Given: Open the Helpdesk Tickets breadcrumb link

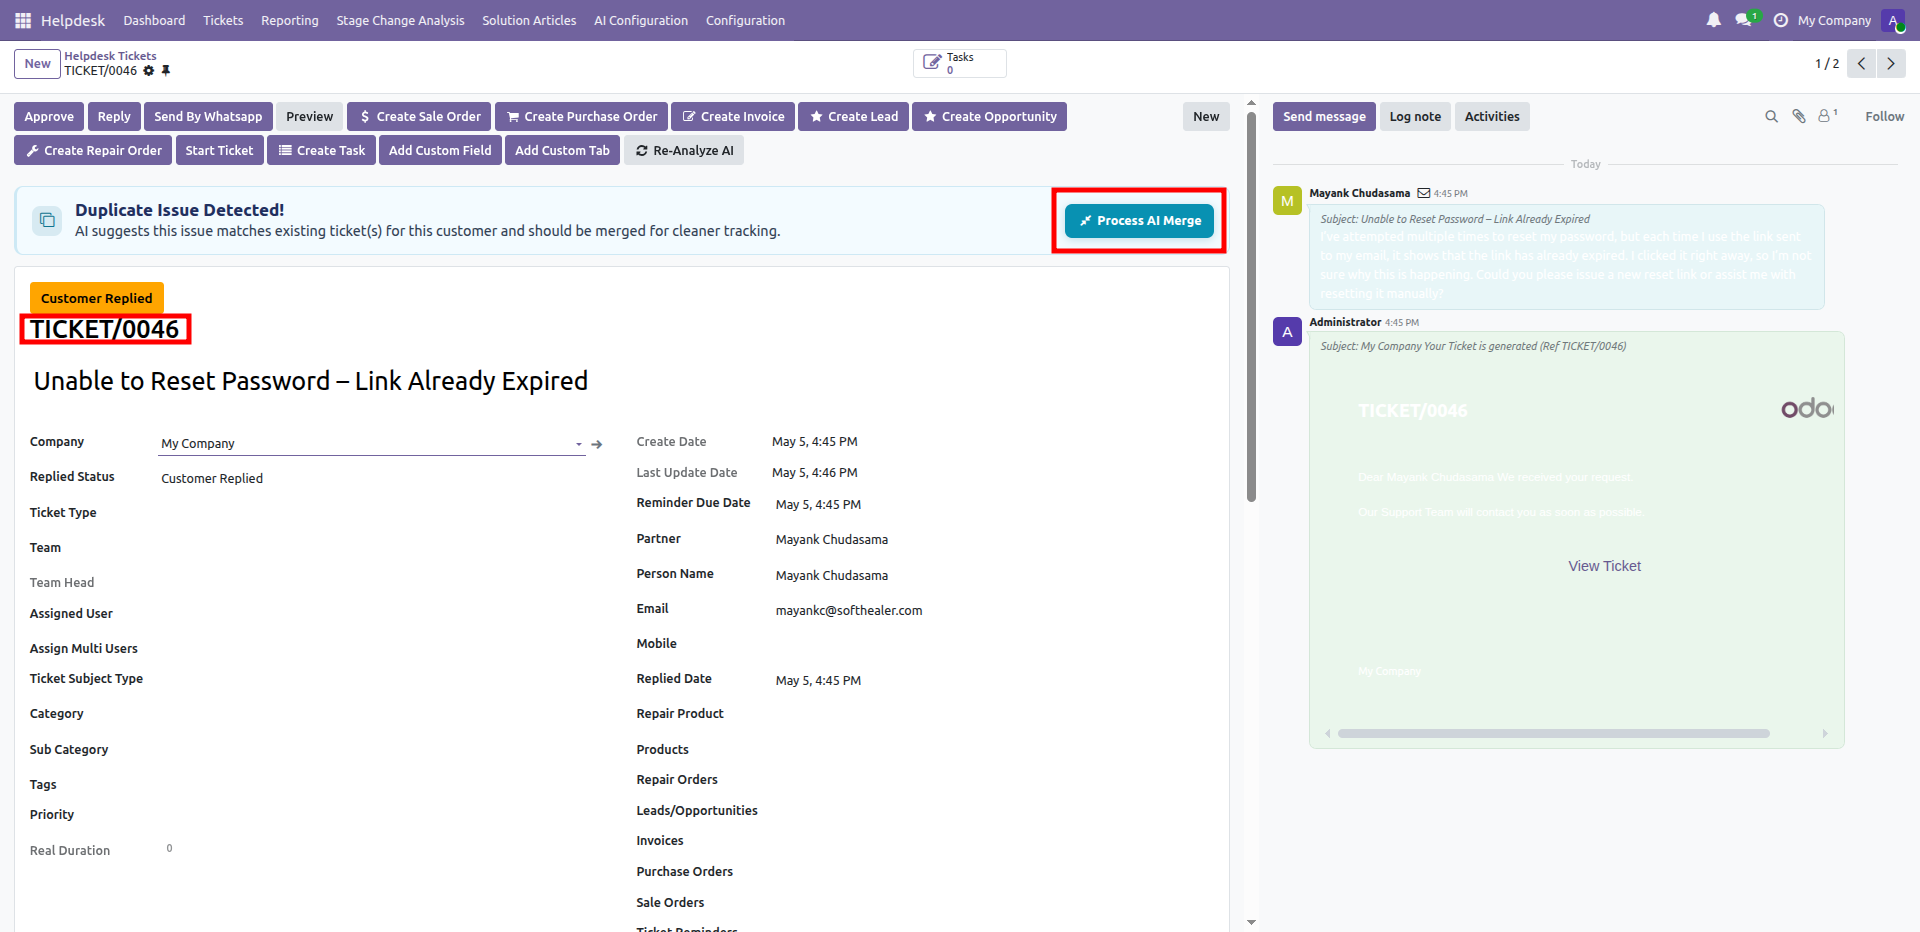Looking at the screenshot, I should pyautogui.click(x=110, y=56).
